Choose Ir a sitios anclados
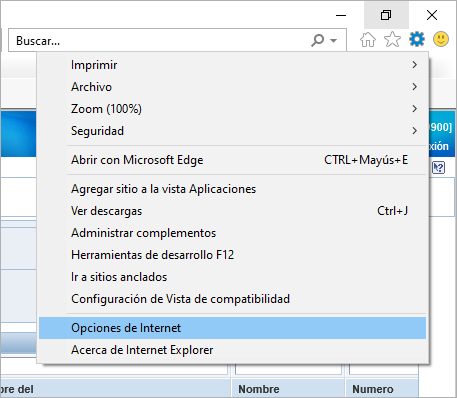Image resolution: width=457 pixels, height=398 pixels. 232,277
